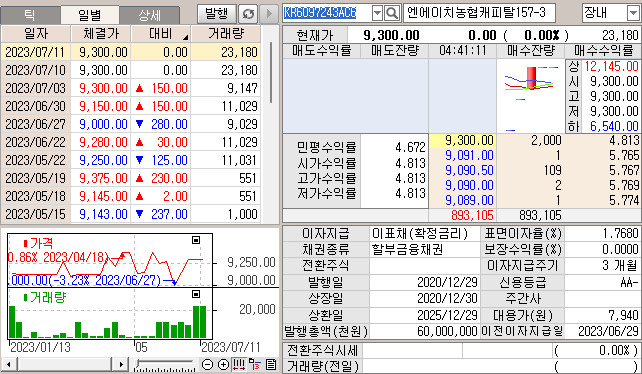Click the 일자 column header
642x374 pixels.
[x=36, y=34]
